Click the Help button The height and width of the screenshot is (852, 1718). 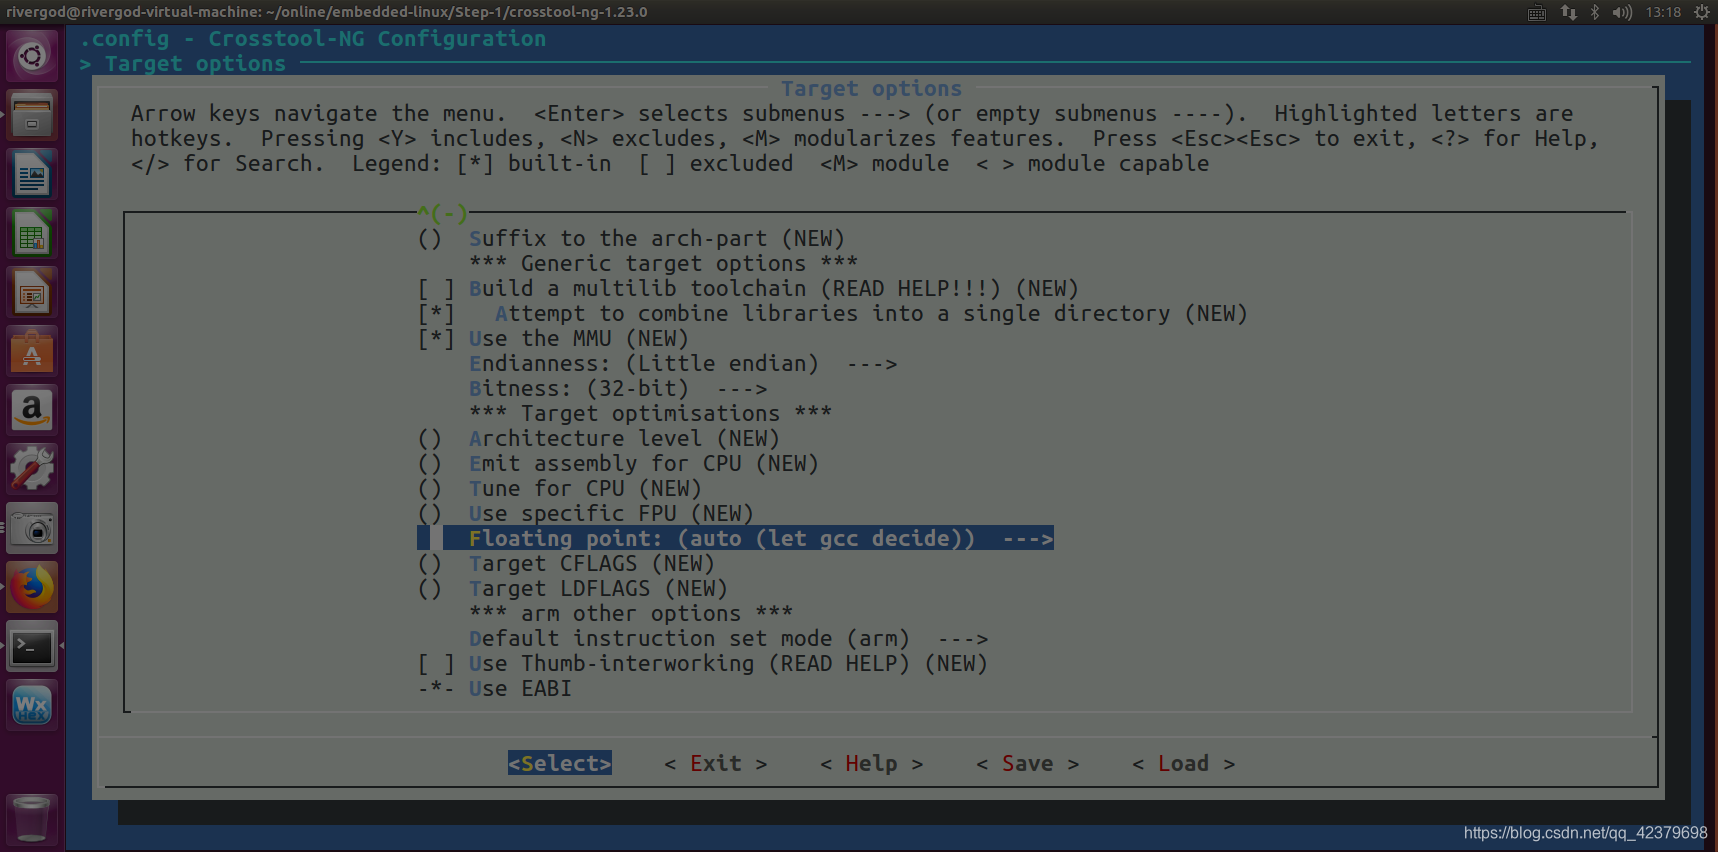tap(871, 764)
